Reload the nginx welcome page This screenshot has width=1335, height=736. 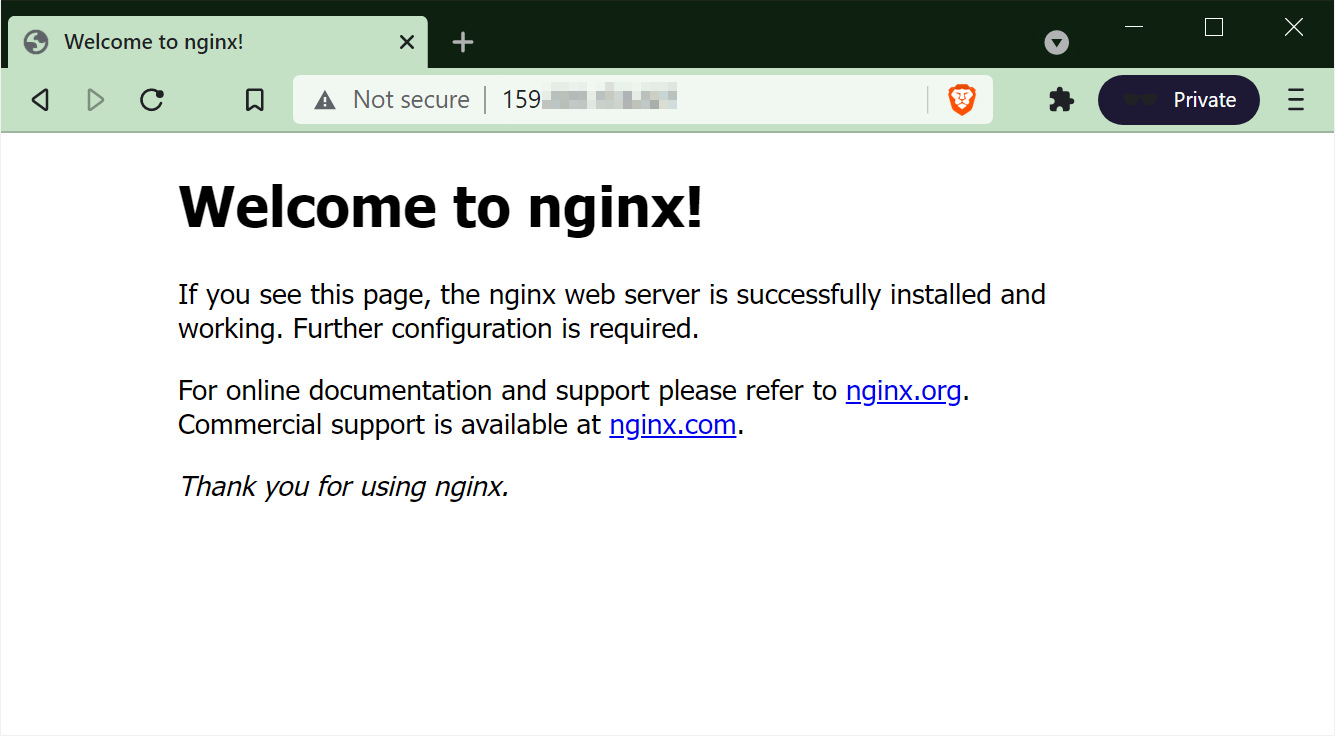(x=151, y=99)
